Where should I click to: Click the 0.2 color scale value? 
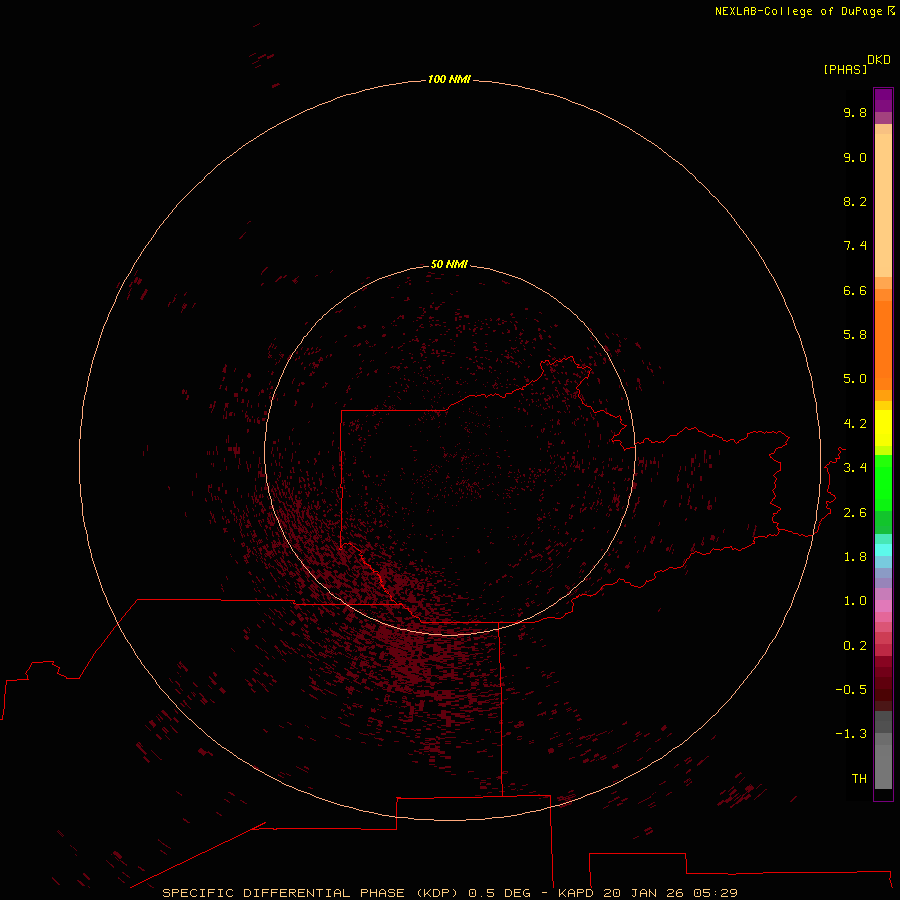[855, 646]
